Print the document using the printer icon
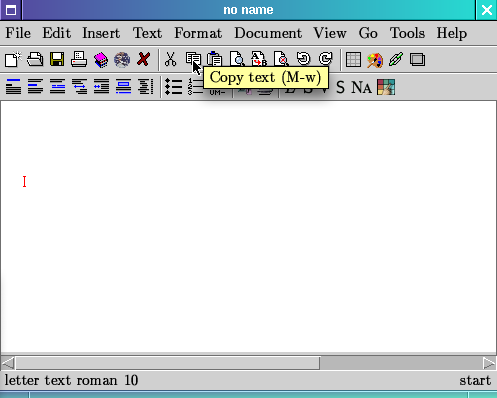The height and width of the screenshot is (398, 497). click(x=79, y=60)
